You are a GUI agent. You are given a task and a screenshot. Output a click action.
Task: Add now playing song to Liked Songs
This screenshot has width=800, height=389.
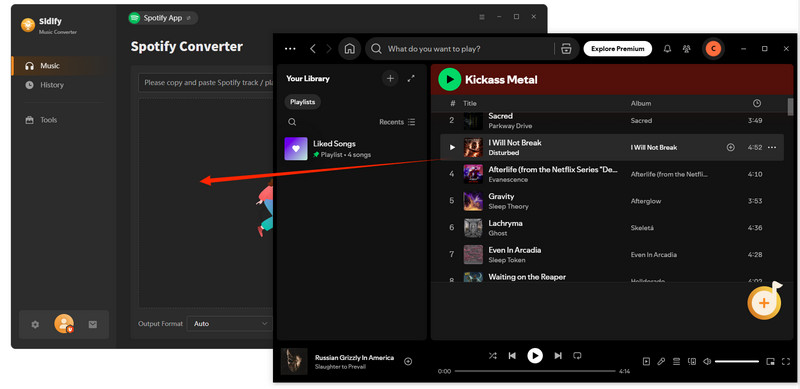click(408, 361)
